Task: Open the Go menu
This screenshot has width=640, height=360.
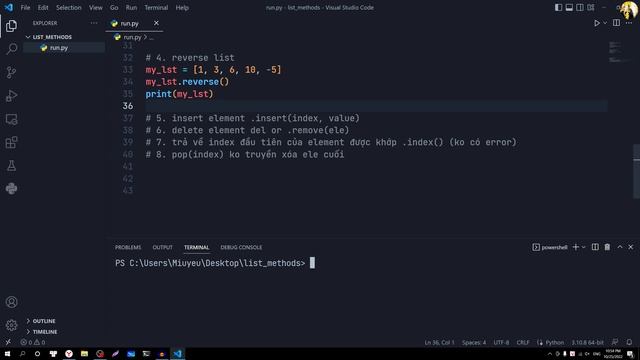Action: coord(114,7)
